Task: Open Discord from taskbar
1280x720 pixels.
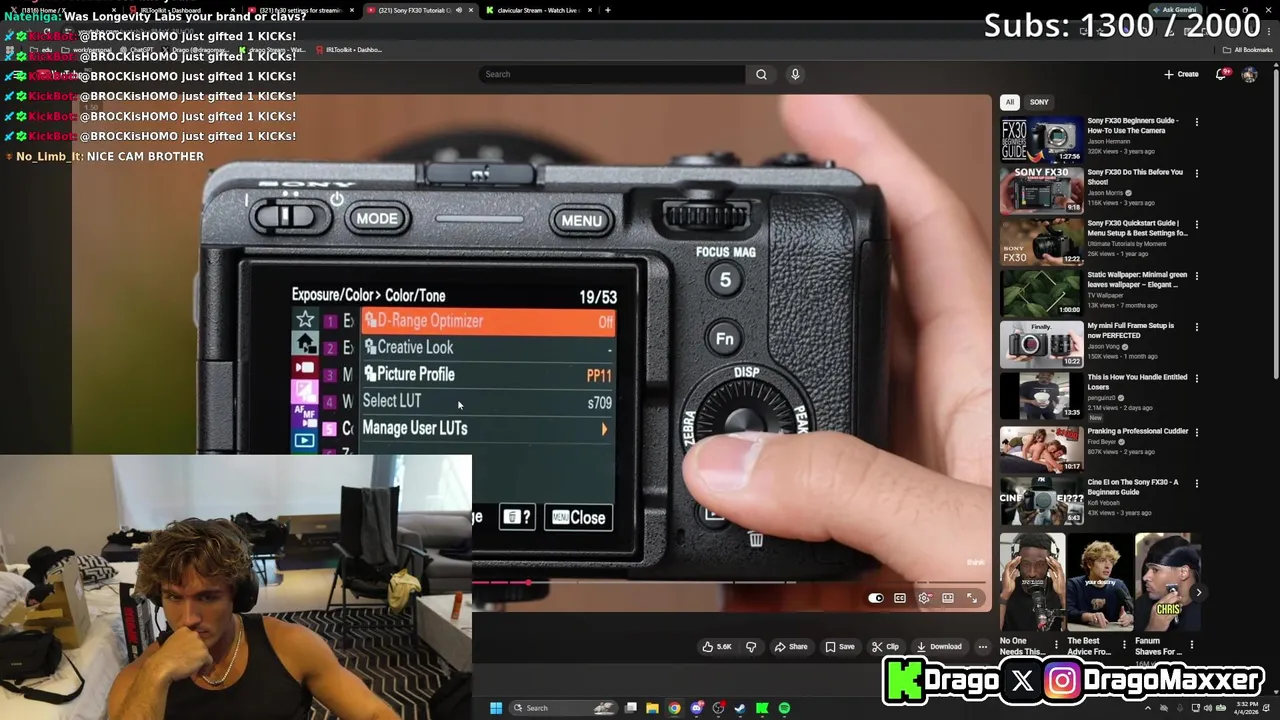Action: (x=696, y=708)
